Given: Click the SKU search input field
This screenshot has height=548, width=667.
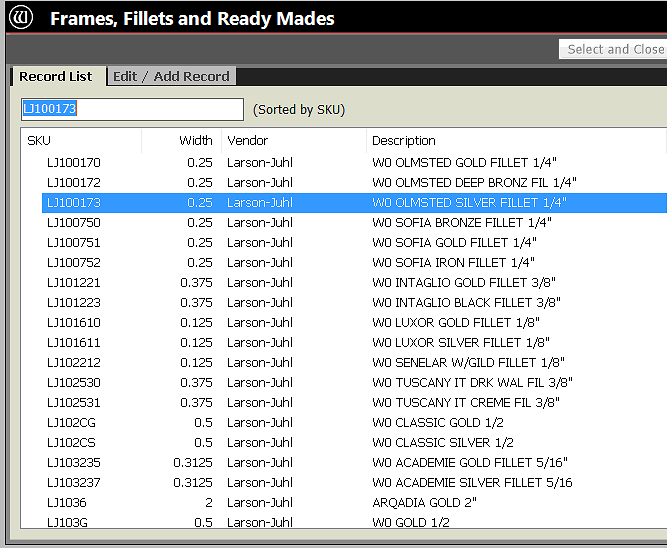Looking at the screenshot, I should pos(131,109).
